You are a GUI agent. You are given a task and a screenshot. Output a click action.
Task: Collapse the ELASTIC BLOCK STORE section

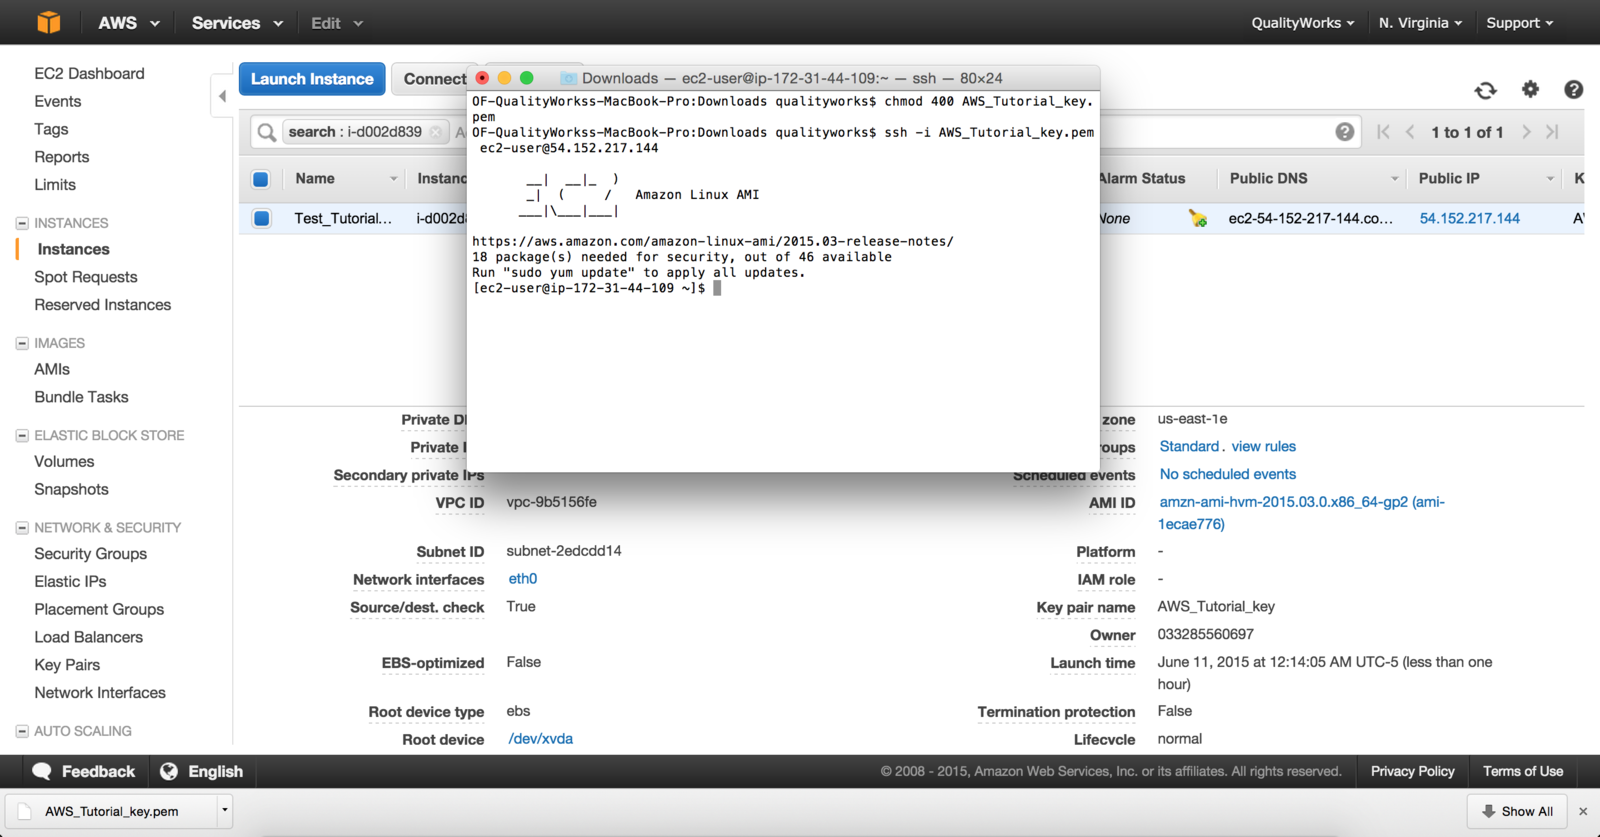tap(22, 435)
